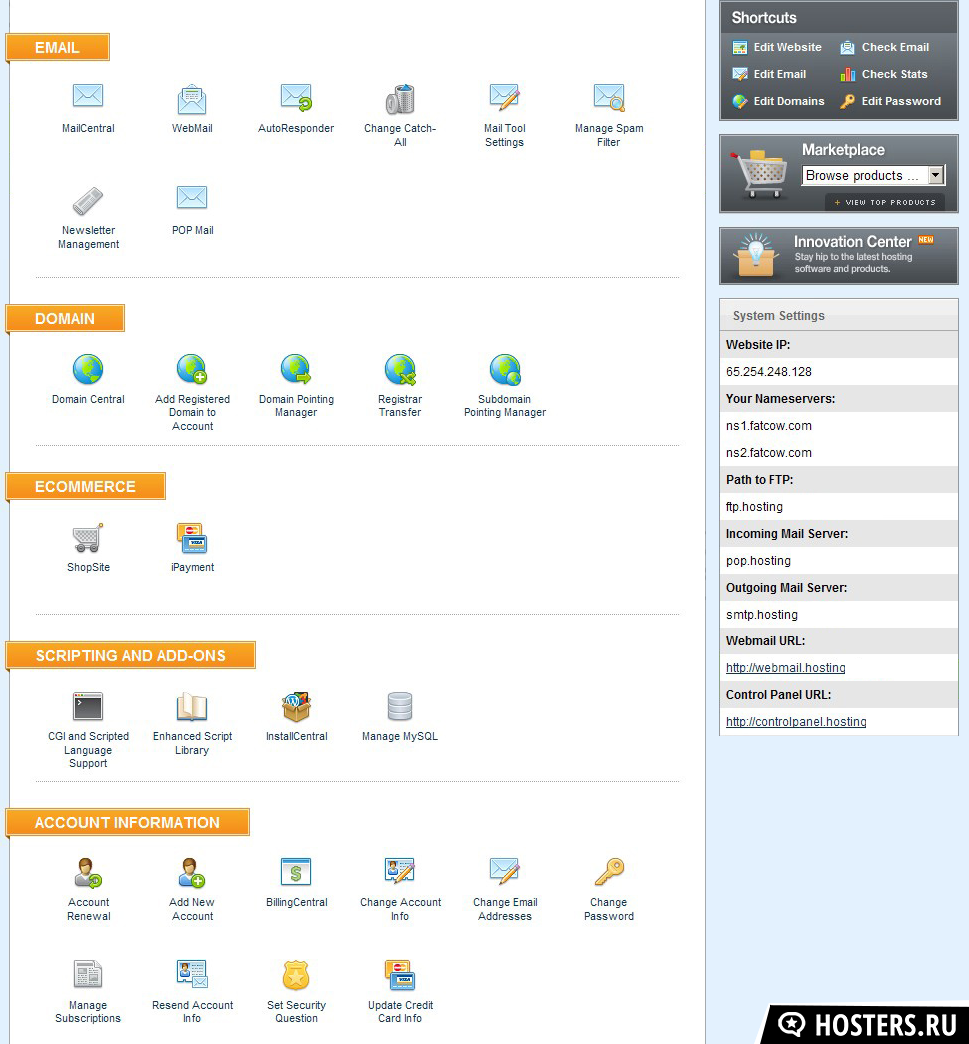Image resolution: width=969 pixels, height=1044 pixels.
Task: Click the Resend Account Info icon
Action: [192, 974]
